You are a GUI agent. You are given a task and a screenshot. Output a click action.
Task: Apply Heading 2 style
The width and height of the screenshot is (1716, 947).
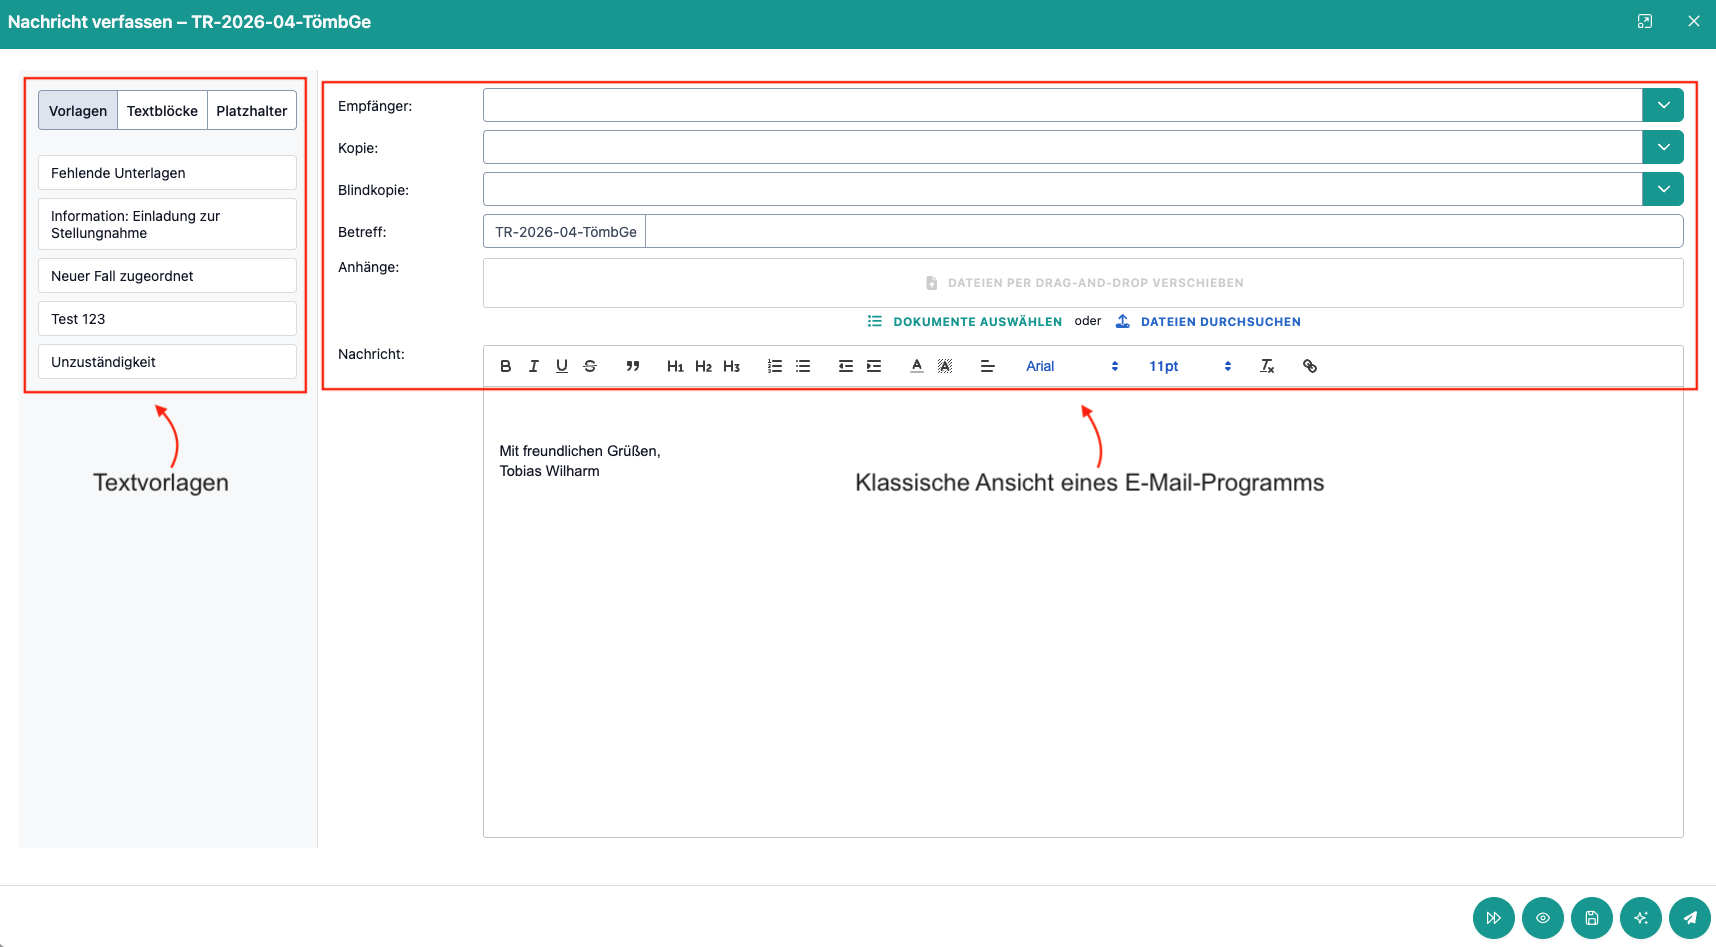pos(703,366)
